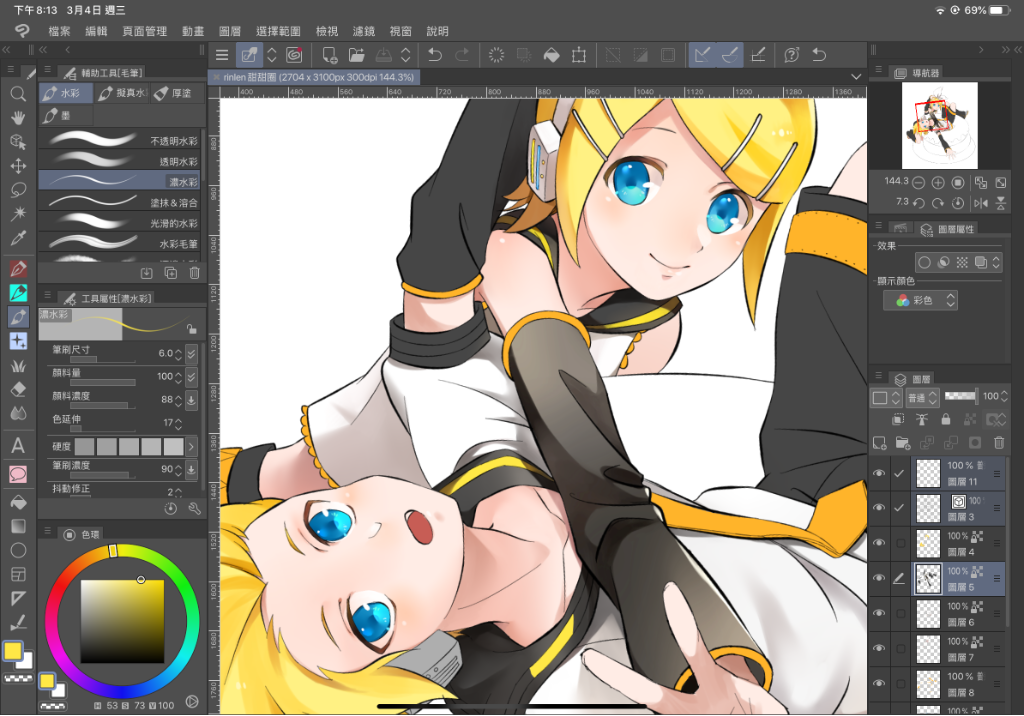
Task: Open the 普通 blending mode dropdown
Action: [x=922, y=397]
